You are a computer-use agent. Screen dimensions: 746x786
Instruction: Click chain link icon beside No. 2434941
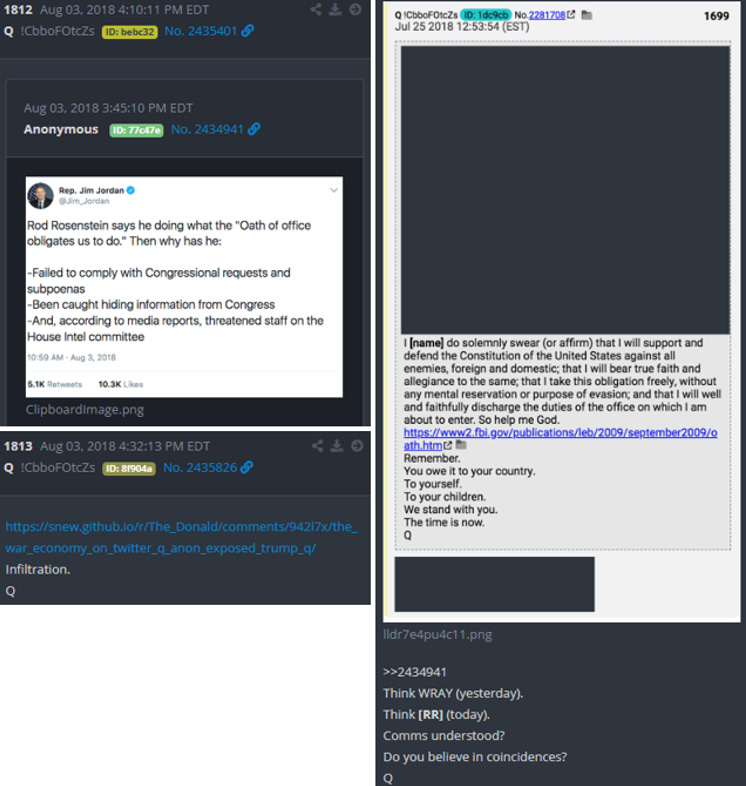coord(254,129)
